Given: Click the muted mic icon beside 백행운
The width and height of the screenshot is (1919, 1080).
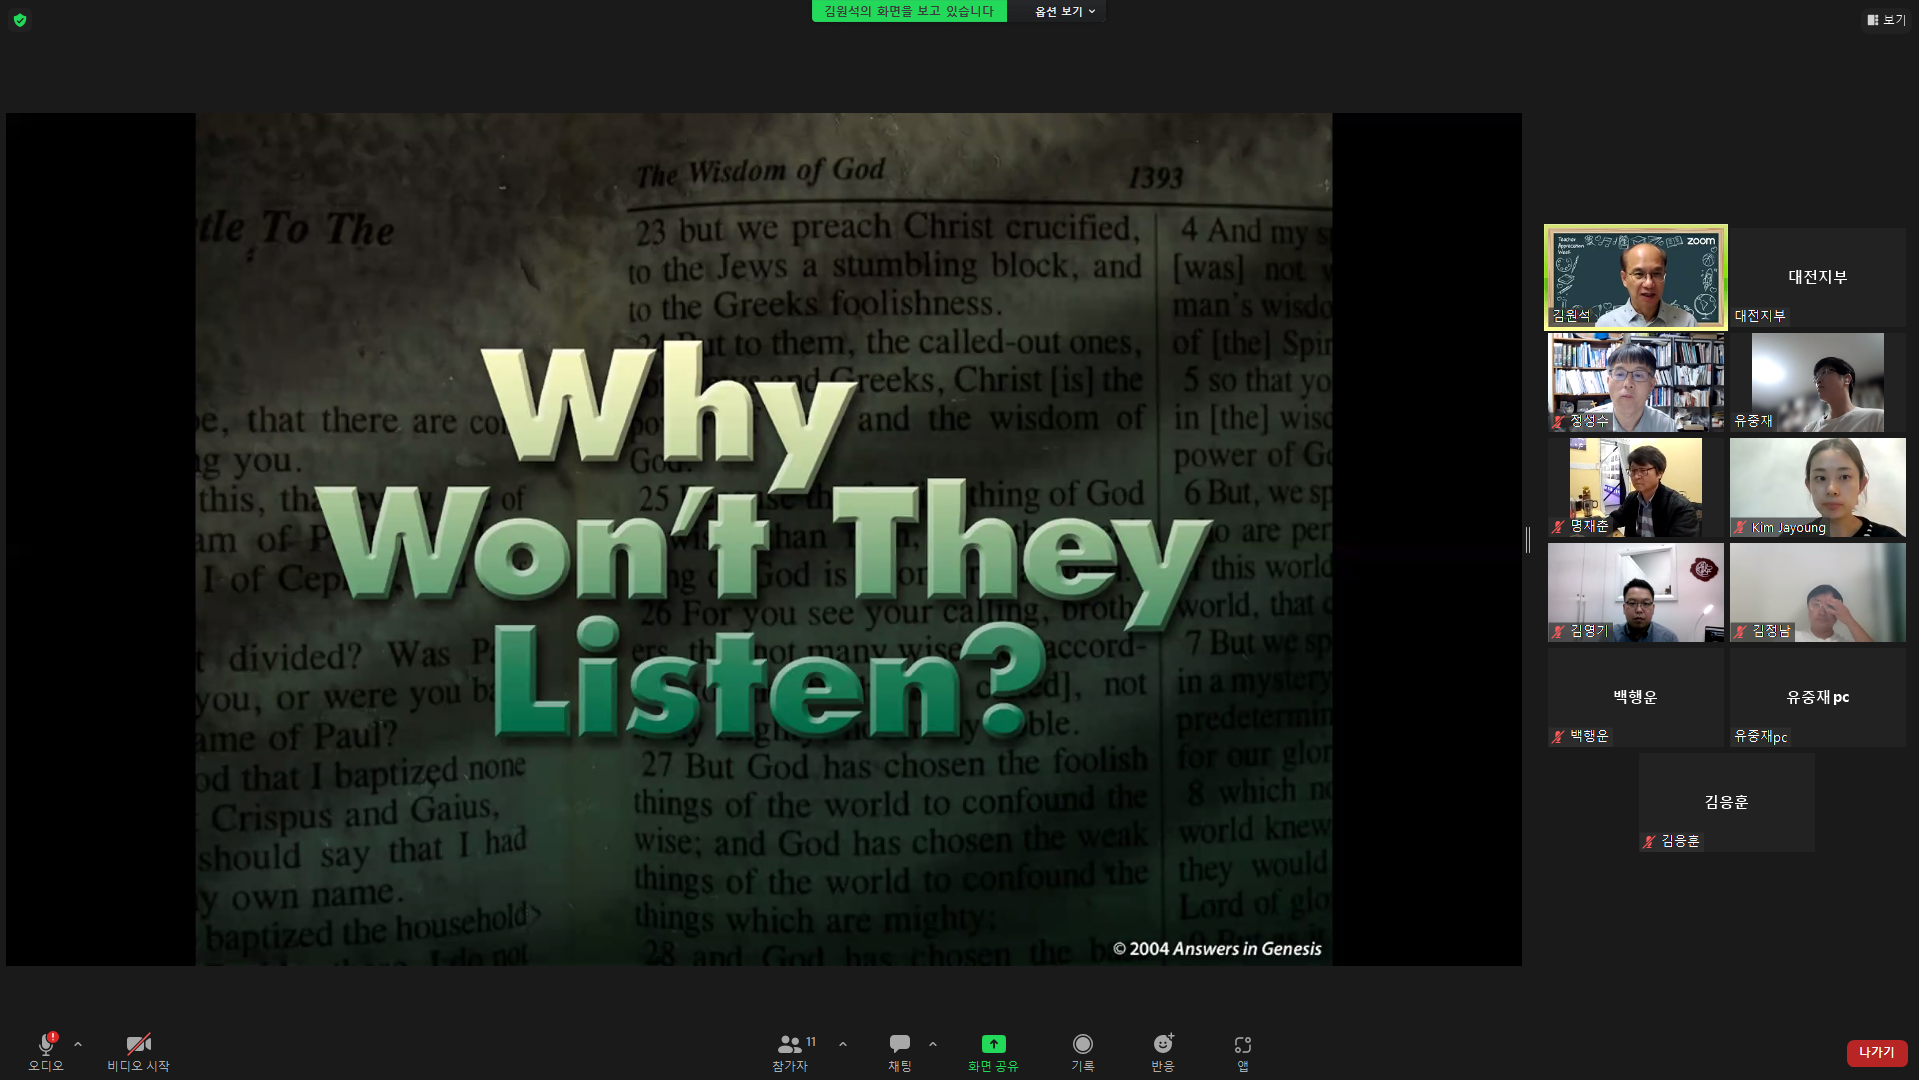Looking at the screenshot, I should [x=1558, y=737].
